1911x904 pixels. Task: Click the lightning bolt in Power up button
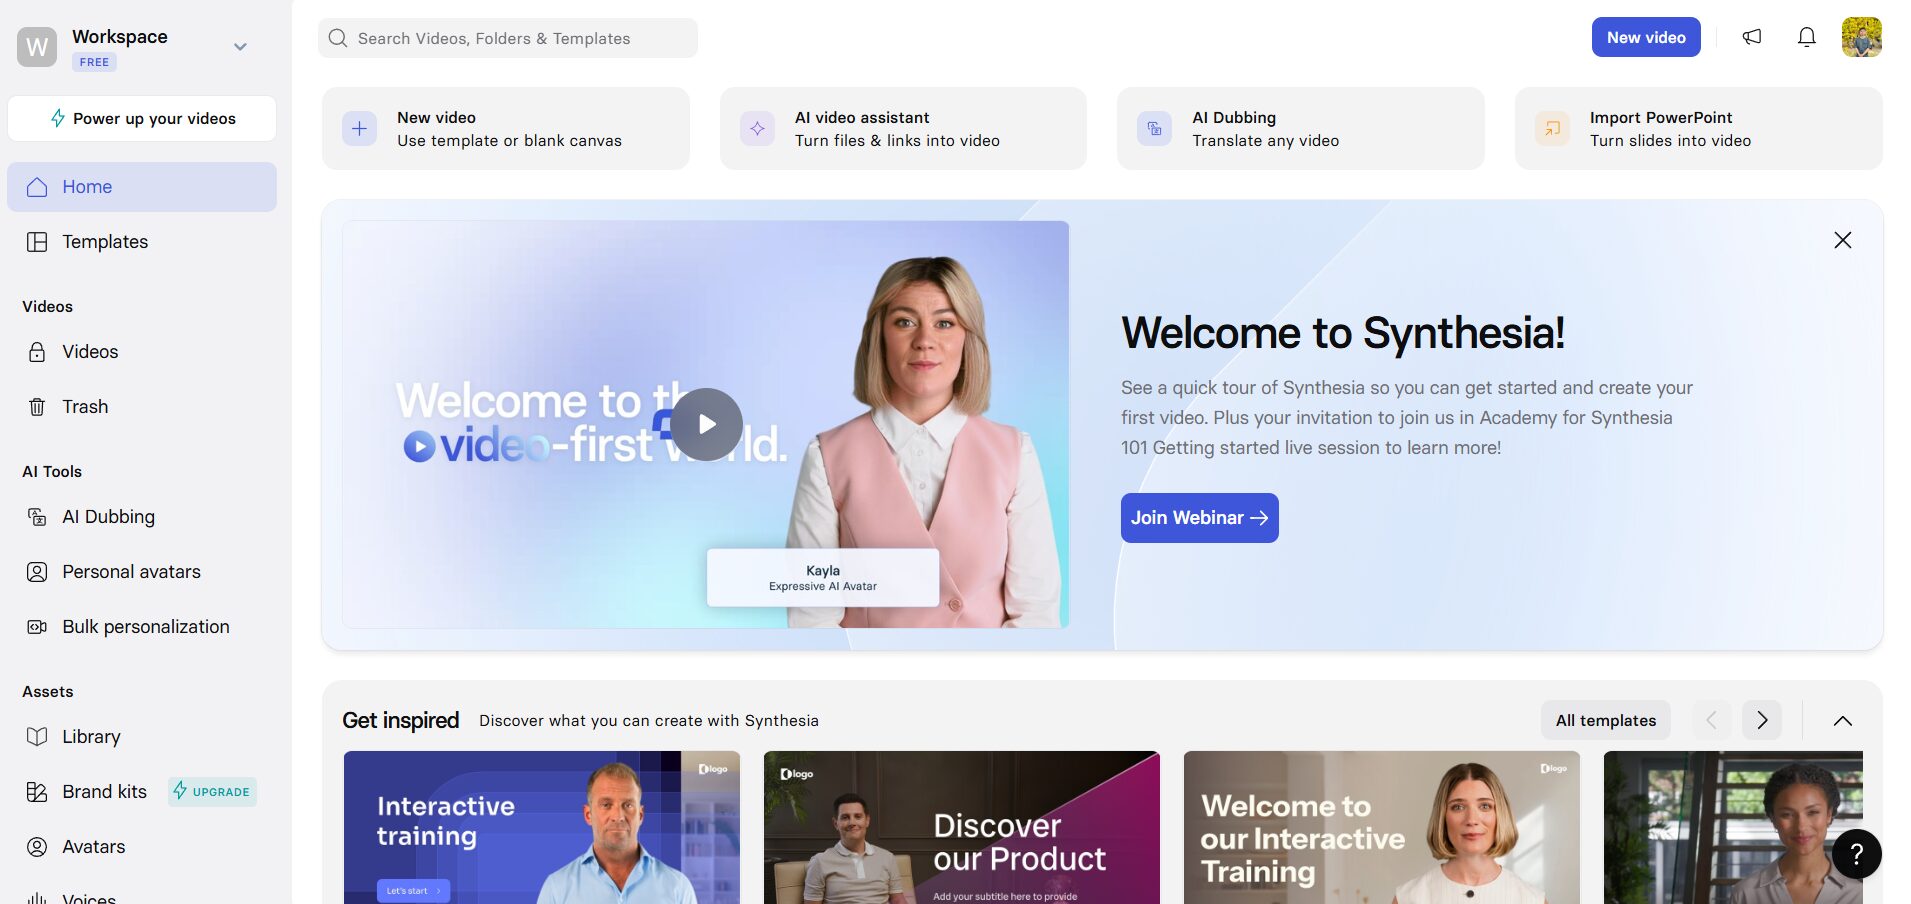pos(58,118)
